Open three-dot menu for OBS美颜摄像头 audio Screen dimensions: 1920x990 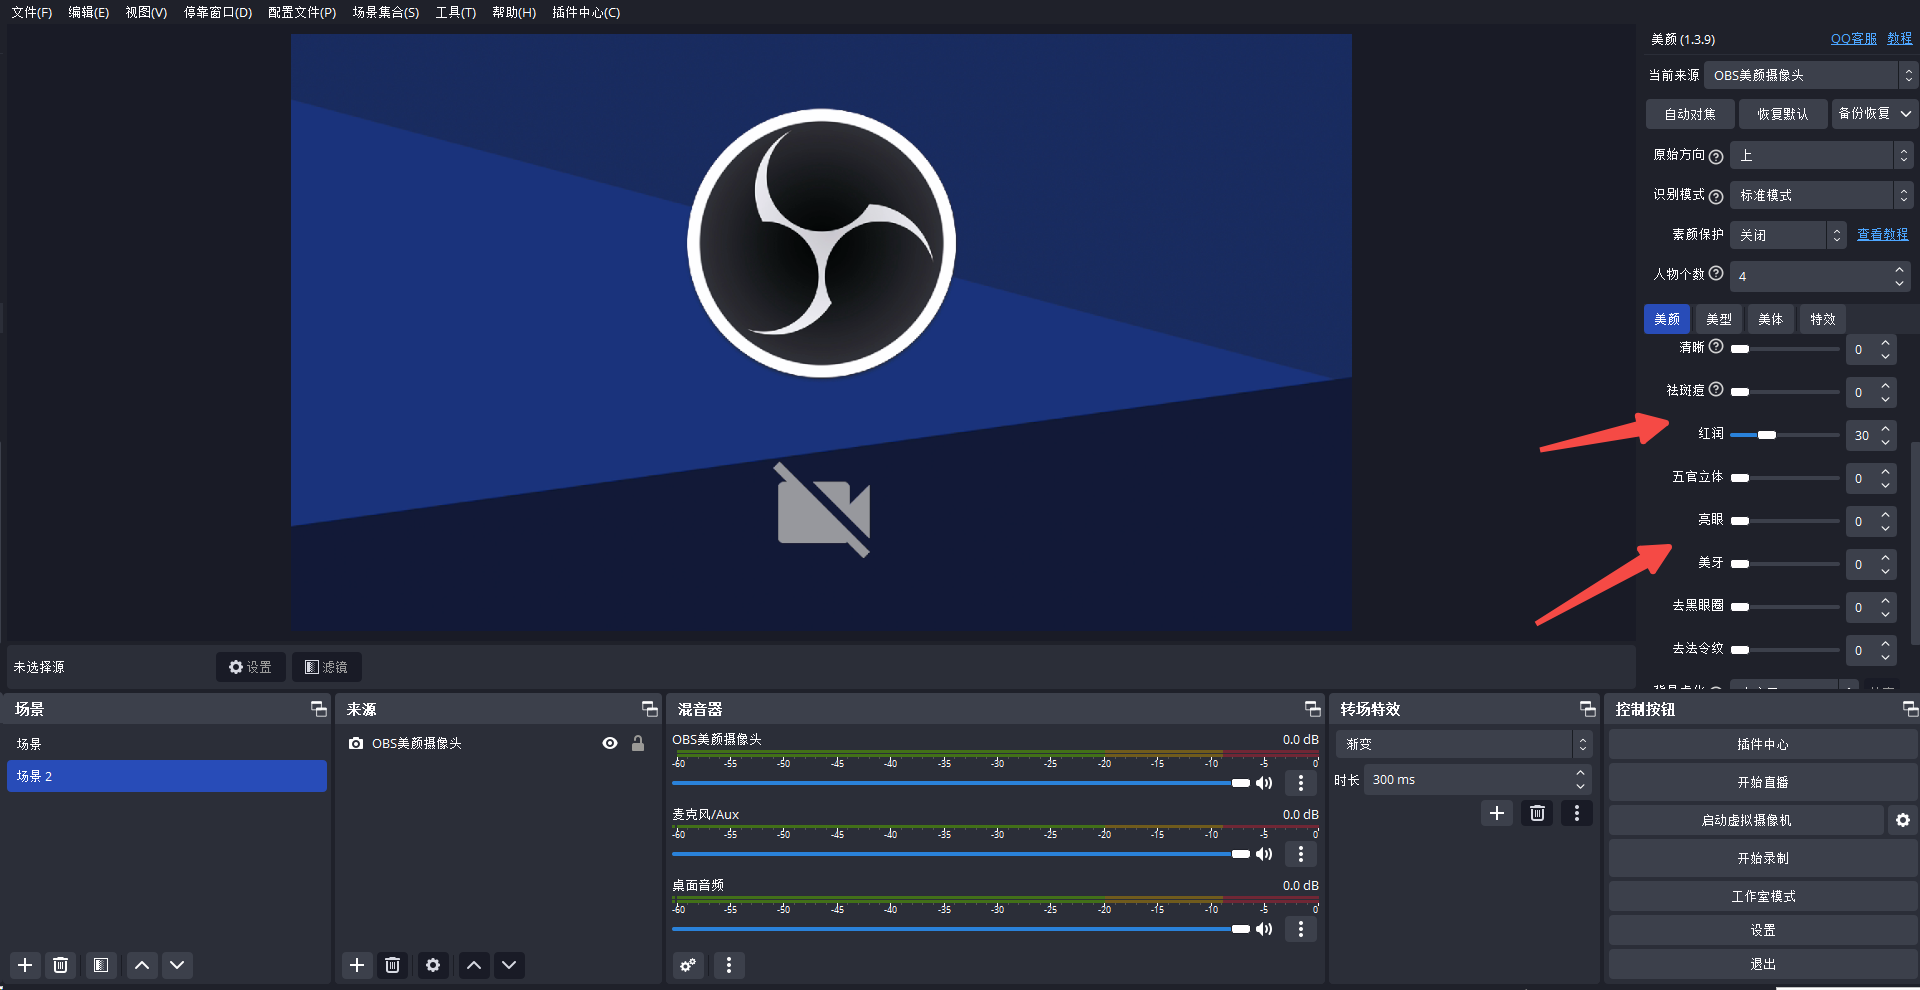[1301, 783]
